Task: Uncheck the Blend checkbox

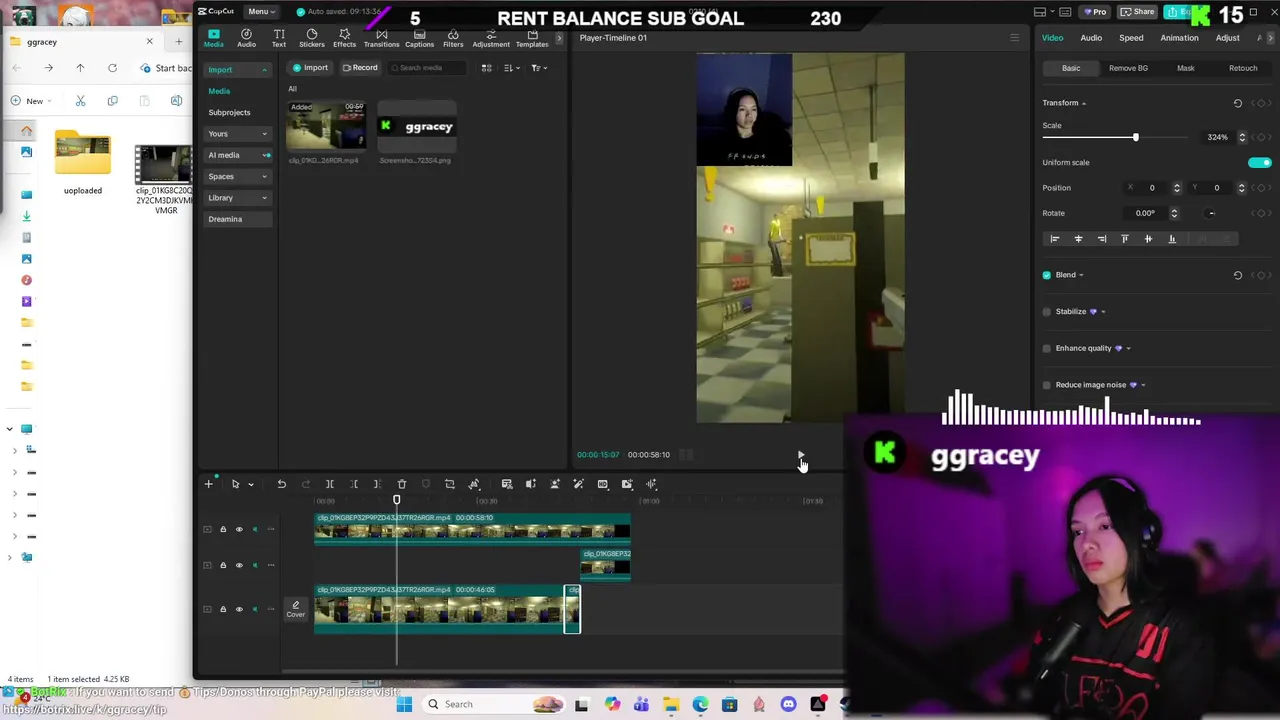Action: (1047, 275)
